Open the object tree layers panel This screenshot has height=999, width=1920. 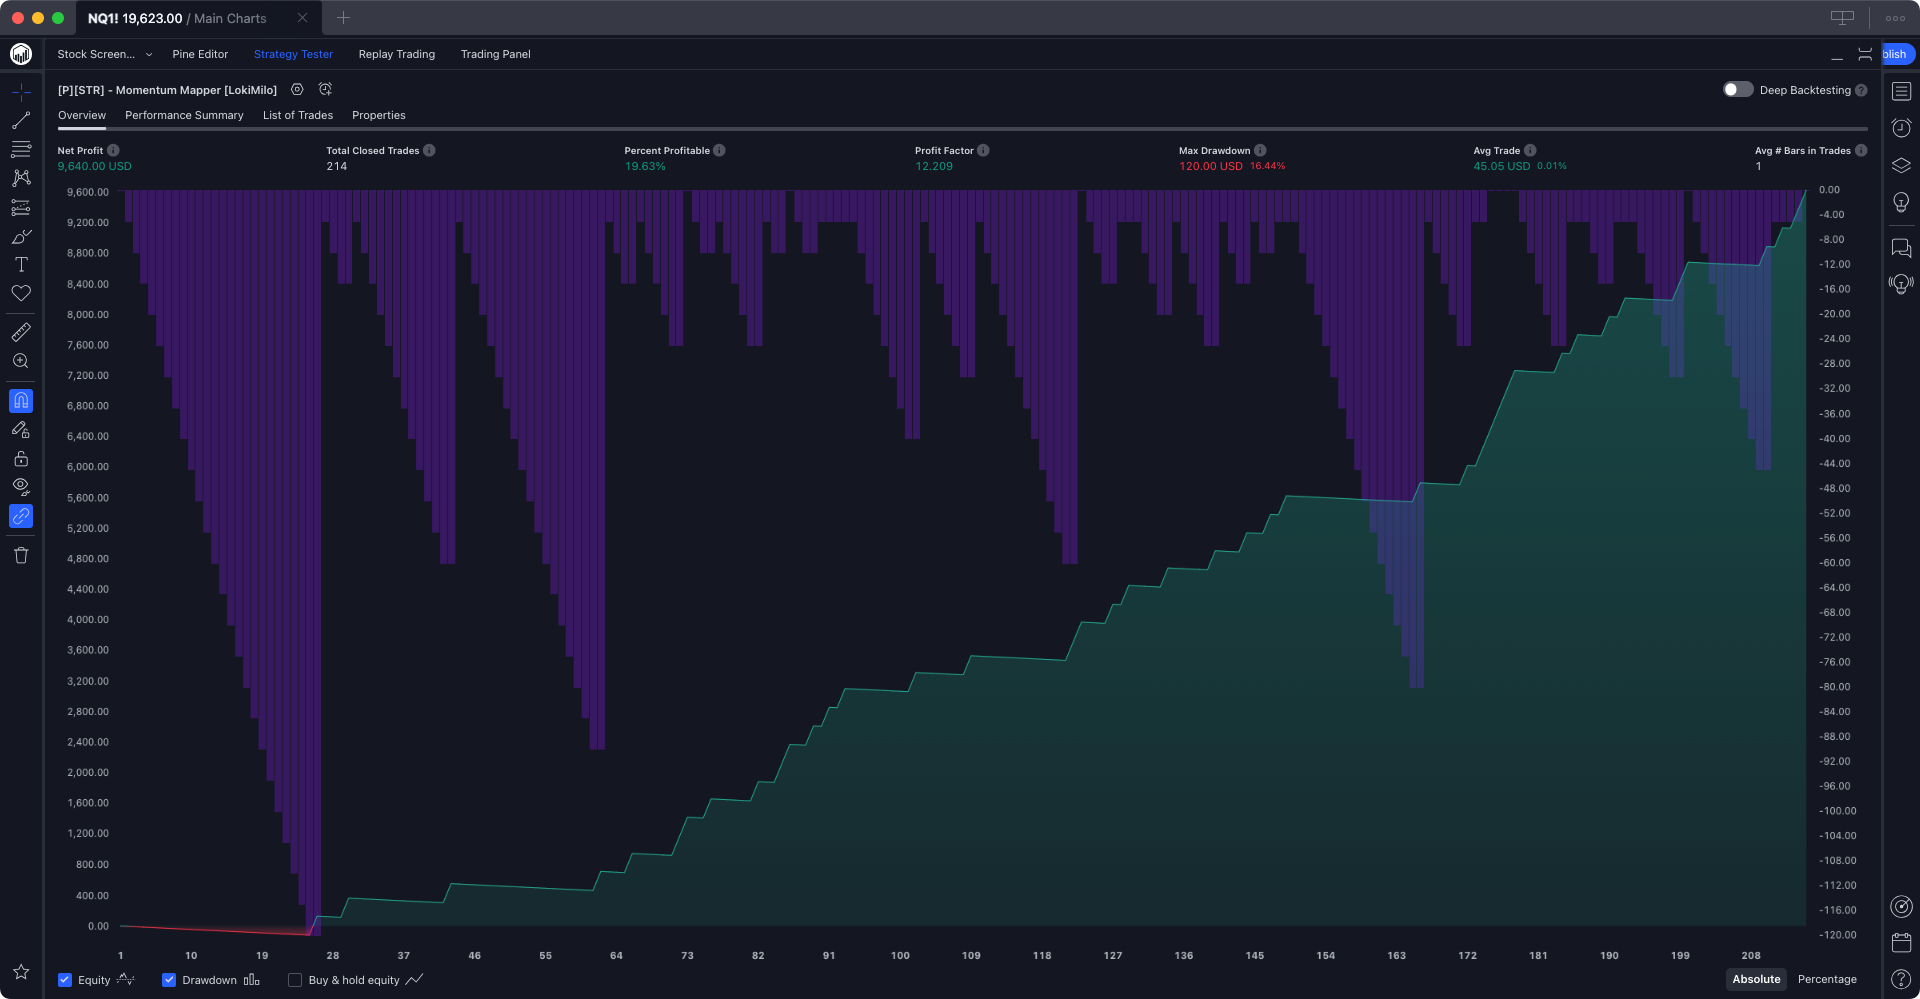tap(1901, 165)
